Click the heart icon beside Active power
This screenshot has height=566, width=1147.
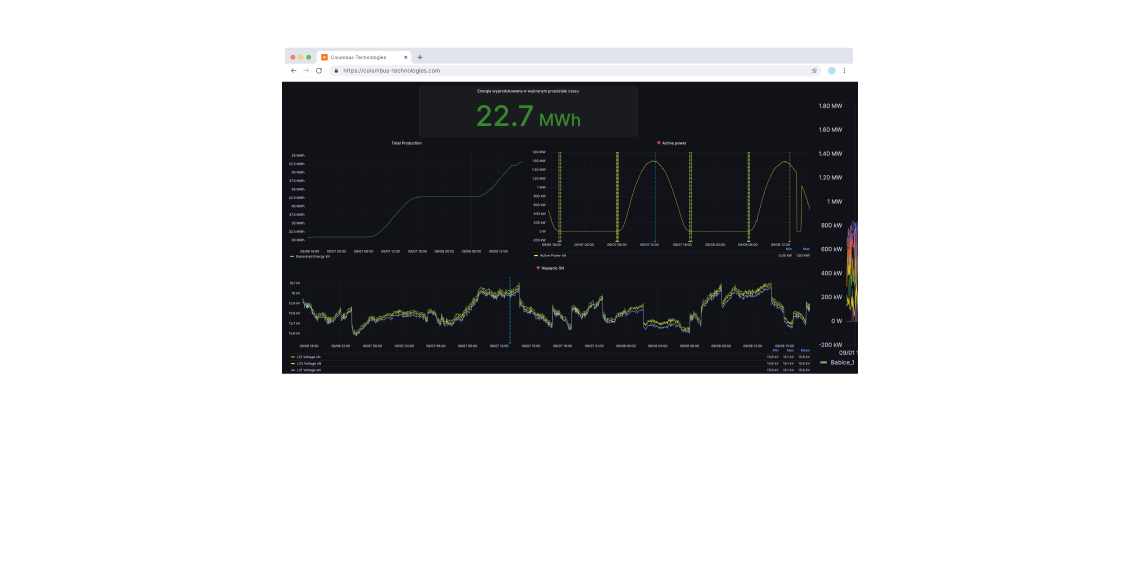coord(658,143)
